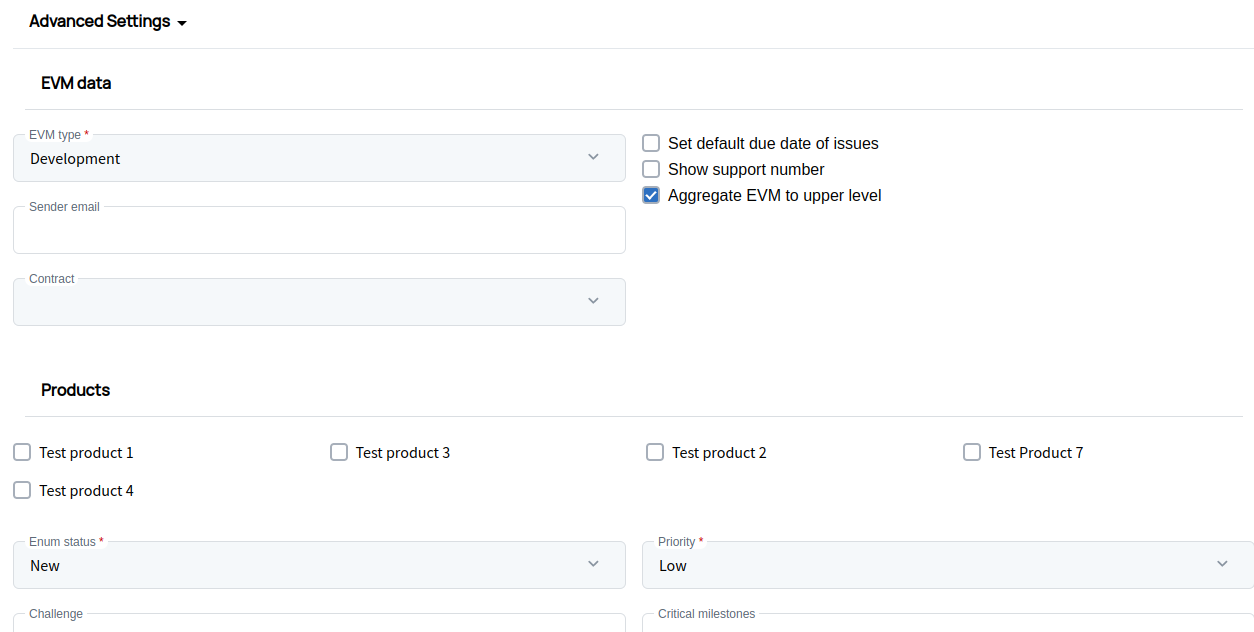Click the chevron arrow in Contract field
The width and height of the screenshot is (1254, 632).
pos(593,301)
